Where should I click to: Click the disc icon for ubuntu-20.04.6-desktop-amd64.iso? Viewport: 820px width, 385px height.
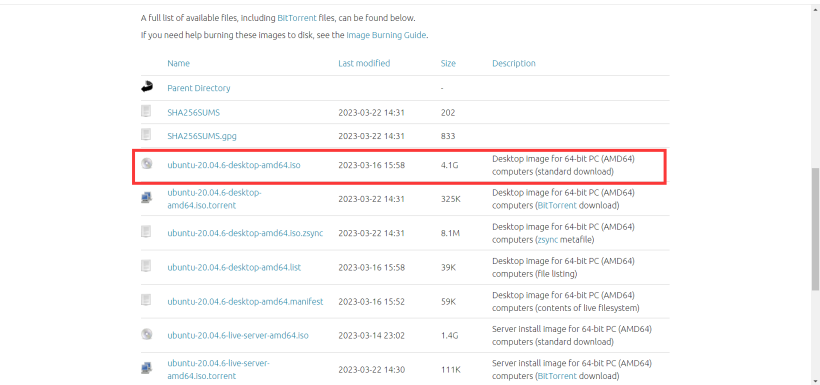147,164
